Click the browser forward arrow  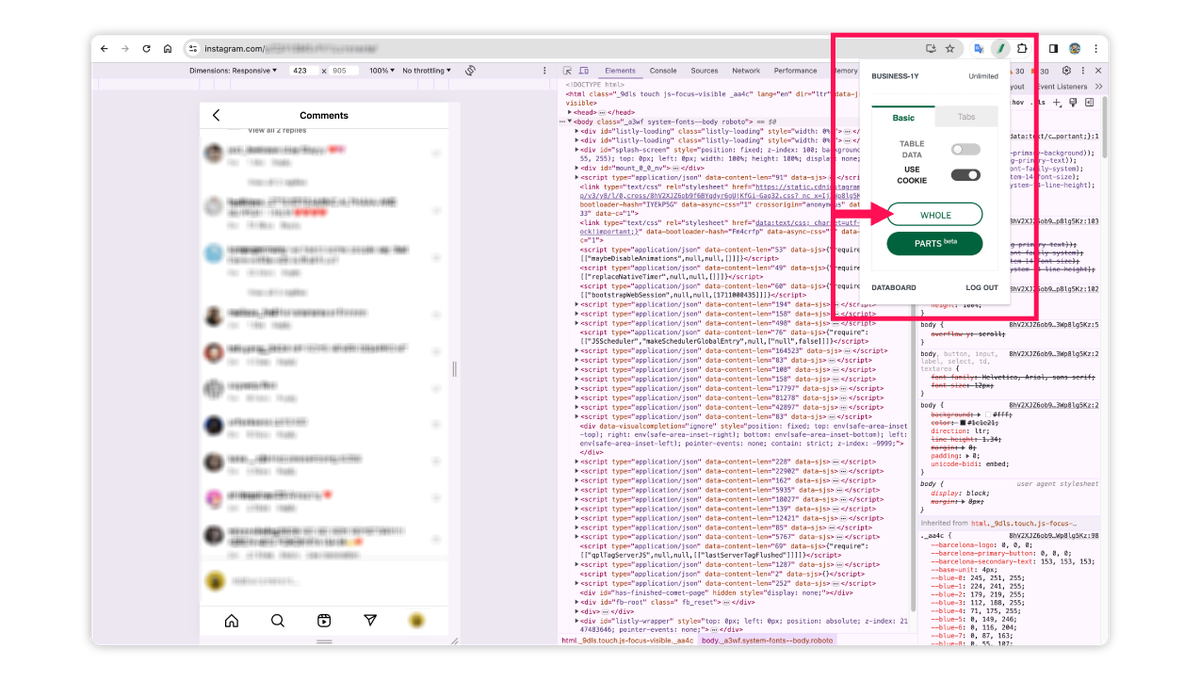click(125, 48)
